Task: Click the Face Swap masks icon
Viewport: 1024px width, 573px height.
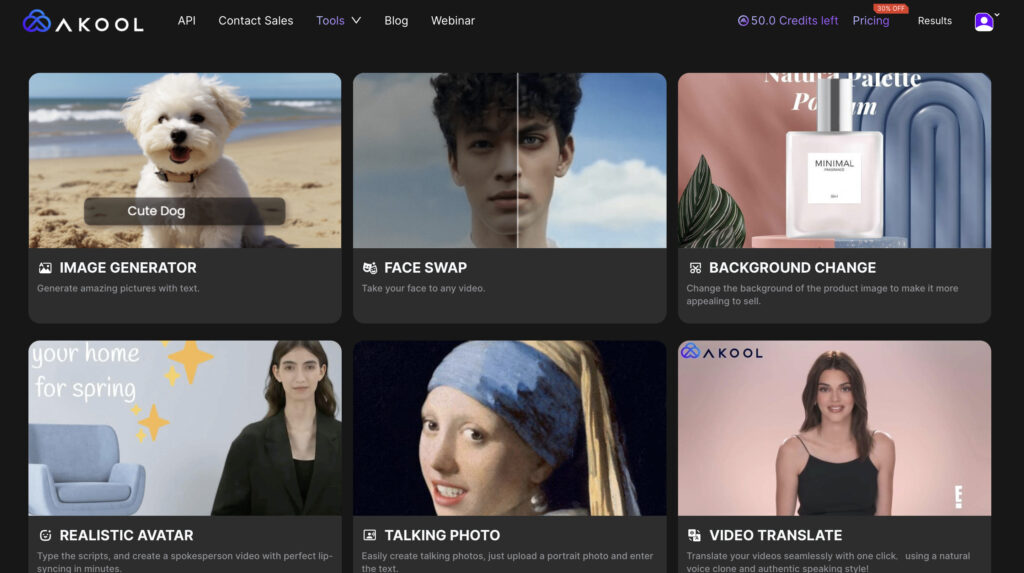Action: coord(370,268)
